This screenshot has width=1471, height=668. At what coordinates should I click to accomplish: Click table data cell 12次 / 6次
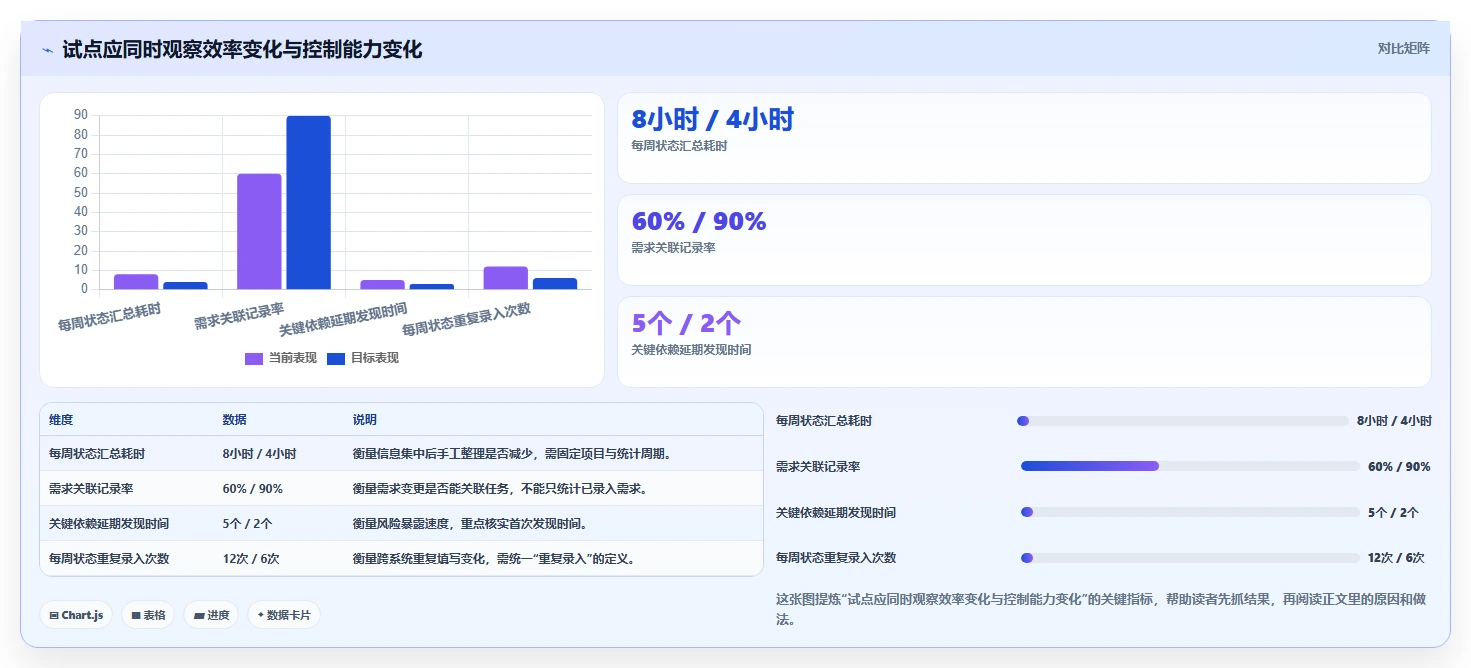(251, 559)
